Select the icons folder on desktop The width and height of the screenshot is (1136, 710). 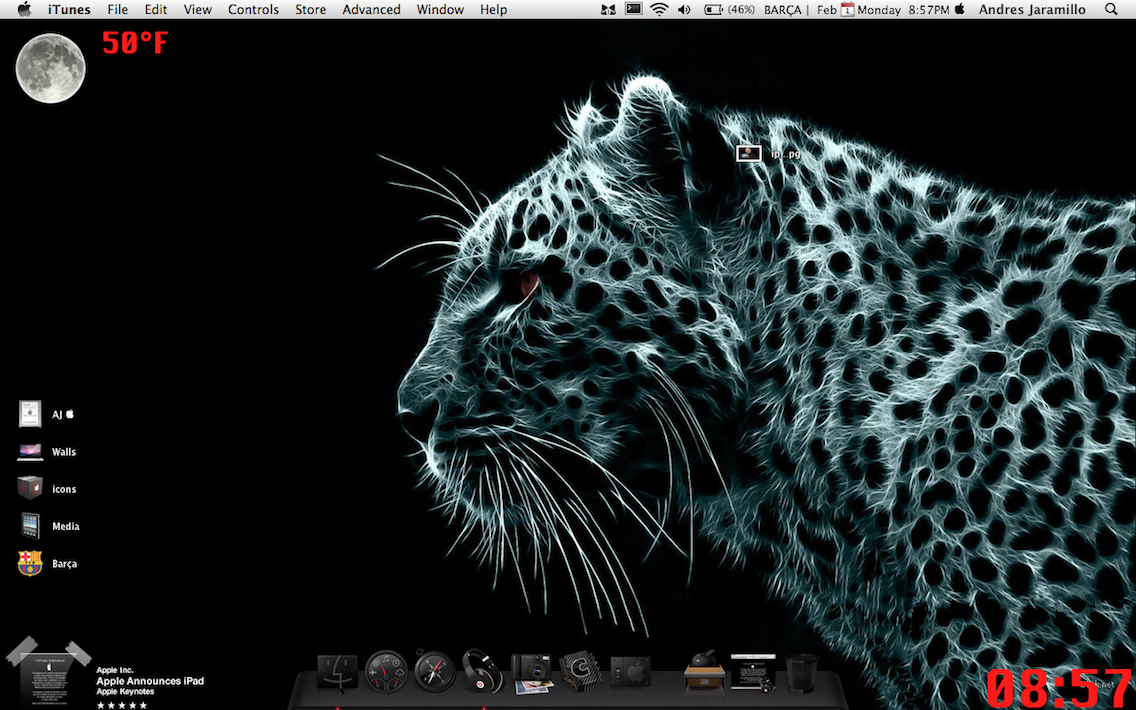(x=30, y=488)
